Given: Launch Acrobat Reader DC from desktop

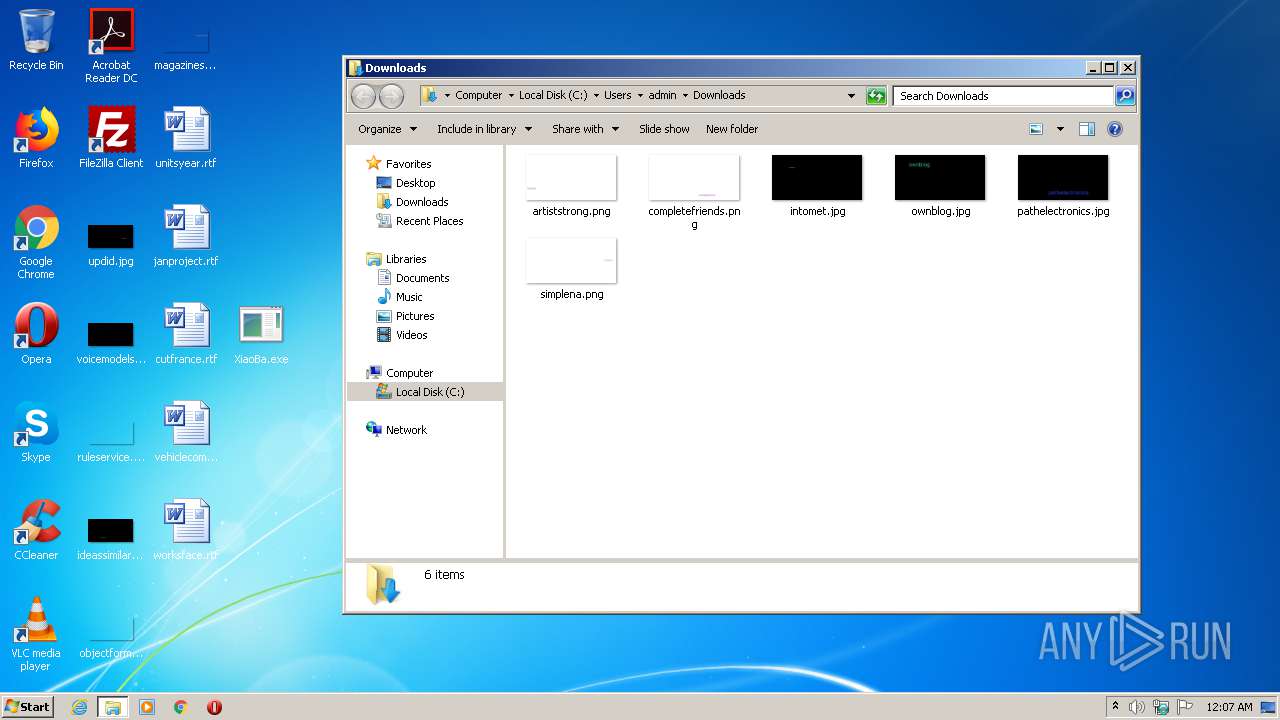Looking at the screenshot, I should (x=111, y=45).
